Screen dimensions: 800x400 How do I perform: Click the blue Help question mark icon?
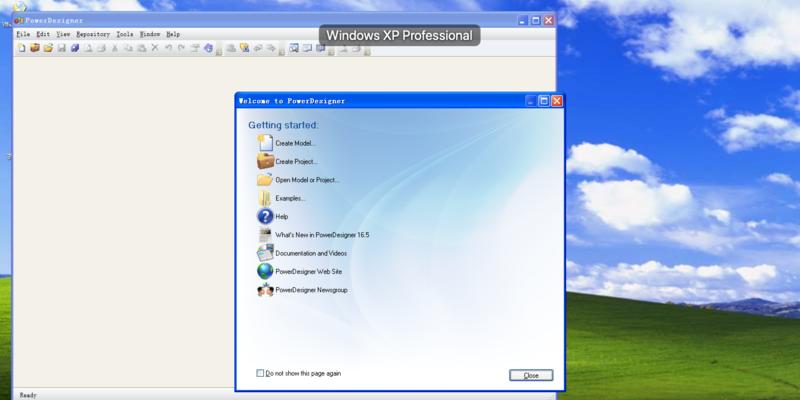point(265,216)
